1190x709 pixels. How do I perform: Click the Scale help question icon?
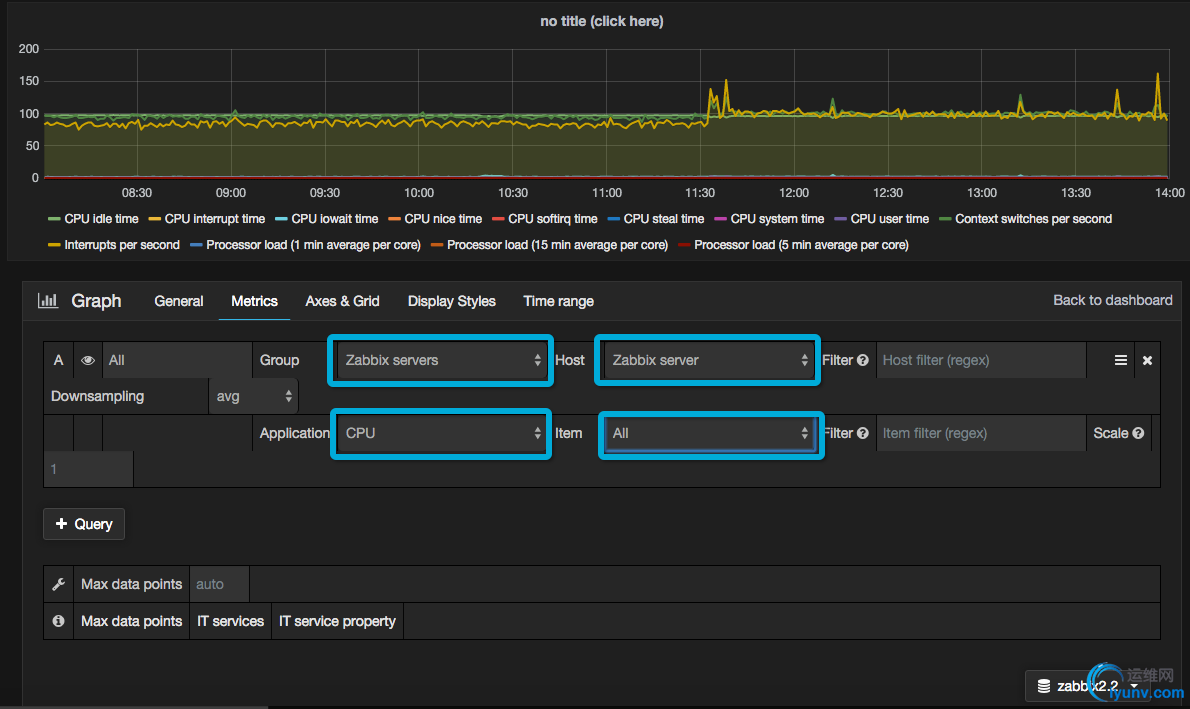1138,433
